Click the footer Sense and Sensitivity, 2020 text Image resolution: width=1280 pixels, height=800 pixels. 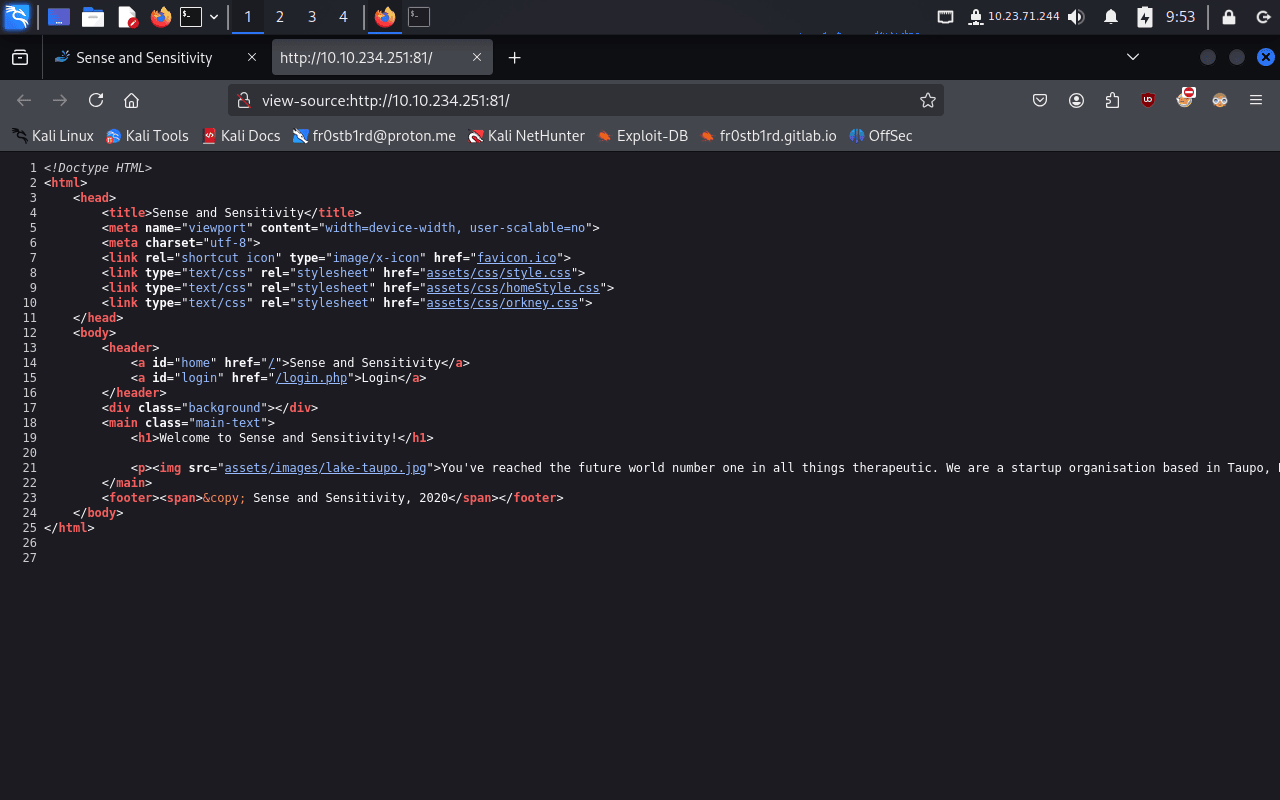351,498
